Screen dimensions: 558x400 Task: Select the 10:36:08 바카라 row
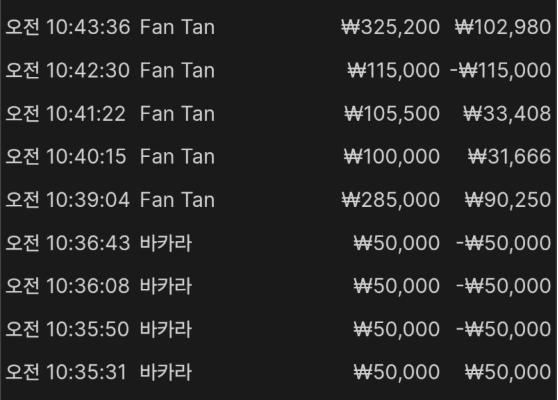pos(279,286)
